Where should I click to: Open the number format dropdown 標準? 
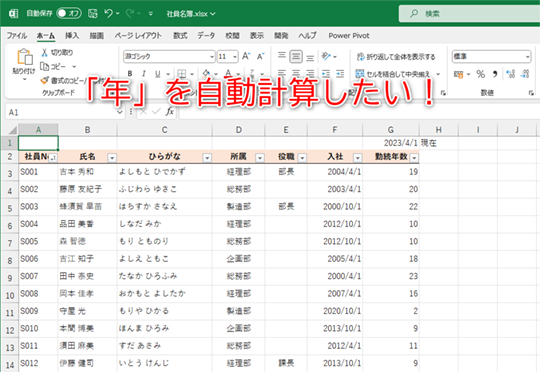[527, 56]
